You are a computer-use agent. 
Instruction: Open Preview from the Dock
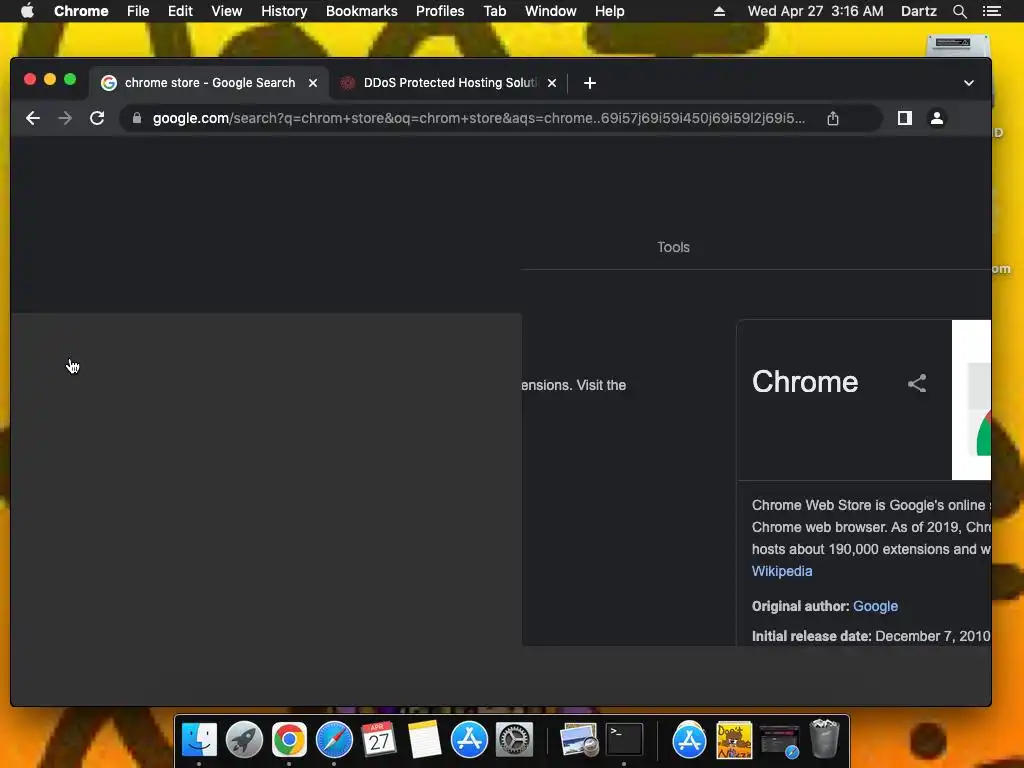point(579,740)
